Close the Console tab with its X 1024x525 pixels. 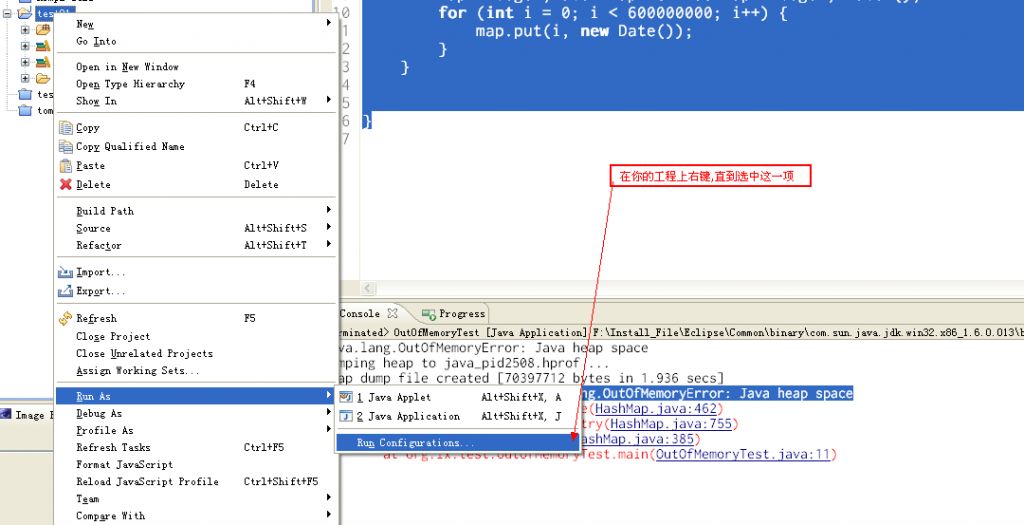[x=392, y=313]
